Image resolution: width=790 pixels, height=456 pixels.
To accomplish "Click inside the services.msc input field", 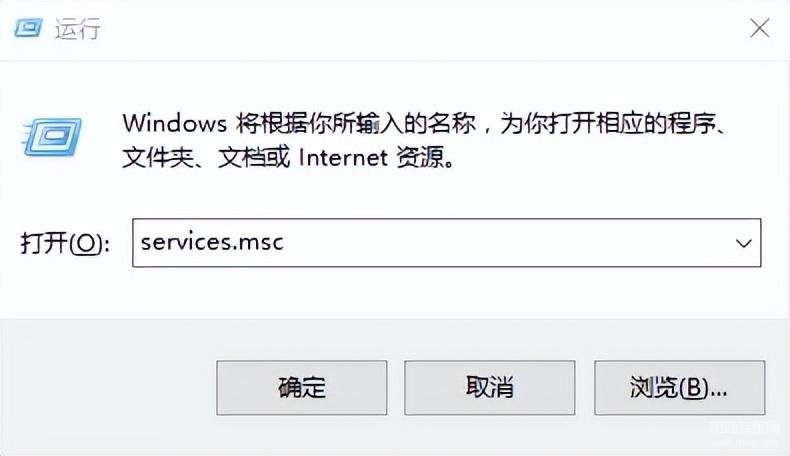I will [x=446, y=243].
